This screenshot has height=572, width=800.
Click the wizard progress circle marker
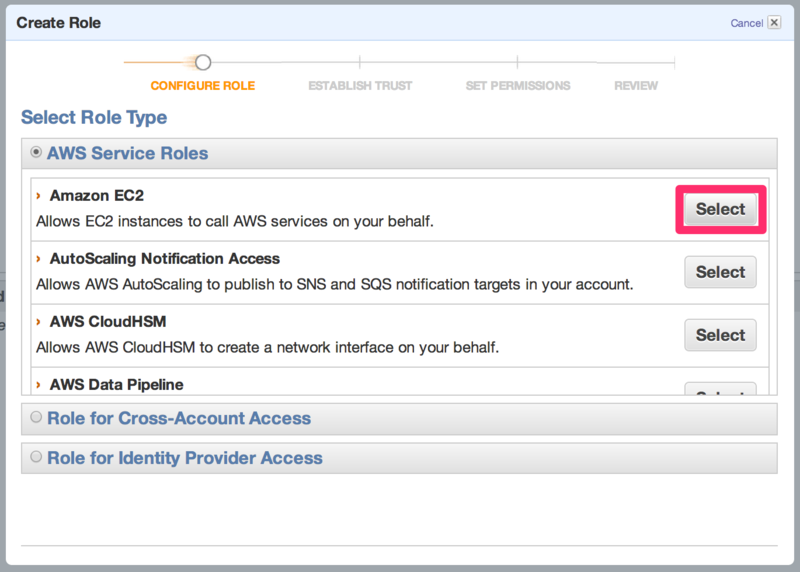203,62
